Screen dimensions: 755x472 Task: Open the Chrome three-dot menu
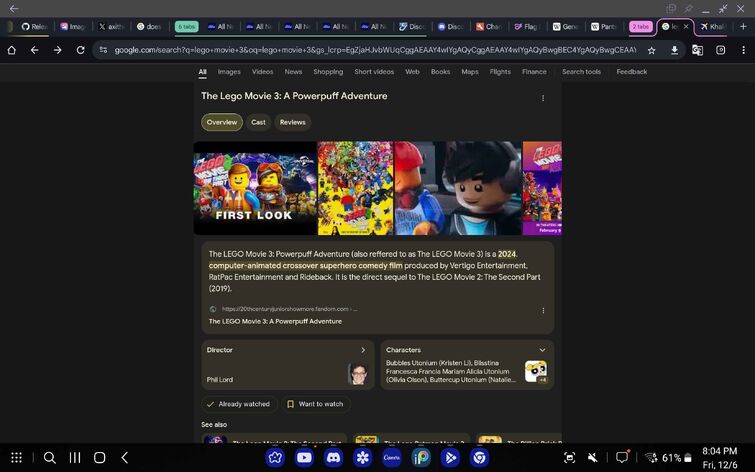(743, 50)
